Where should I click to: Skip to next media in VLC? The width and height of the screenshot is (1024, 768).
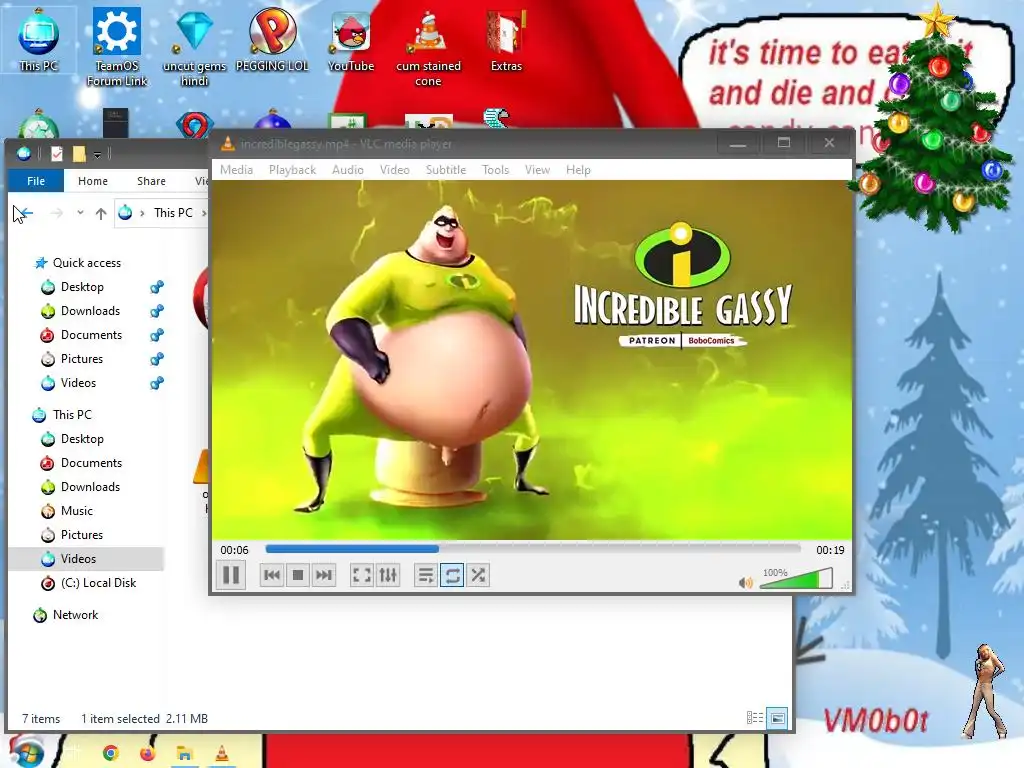pyautogui.click(x=324, y=575)
